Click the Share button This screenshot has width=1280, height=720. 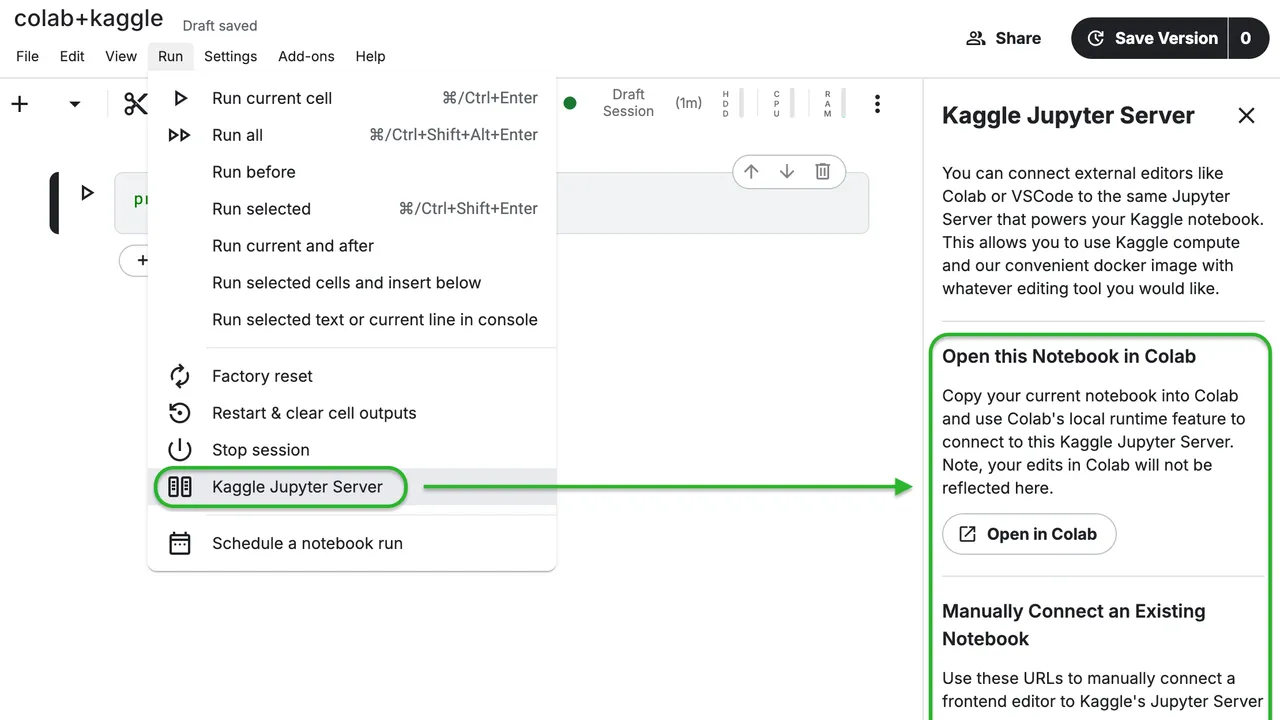[x=1003, y=38]
